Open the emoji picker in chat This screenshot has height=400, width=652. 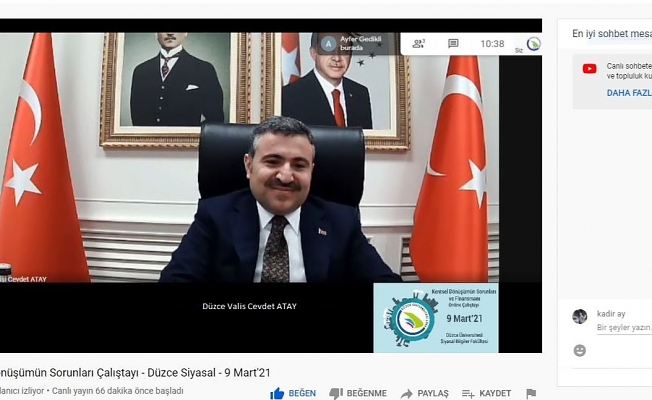point(580,350)
